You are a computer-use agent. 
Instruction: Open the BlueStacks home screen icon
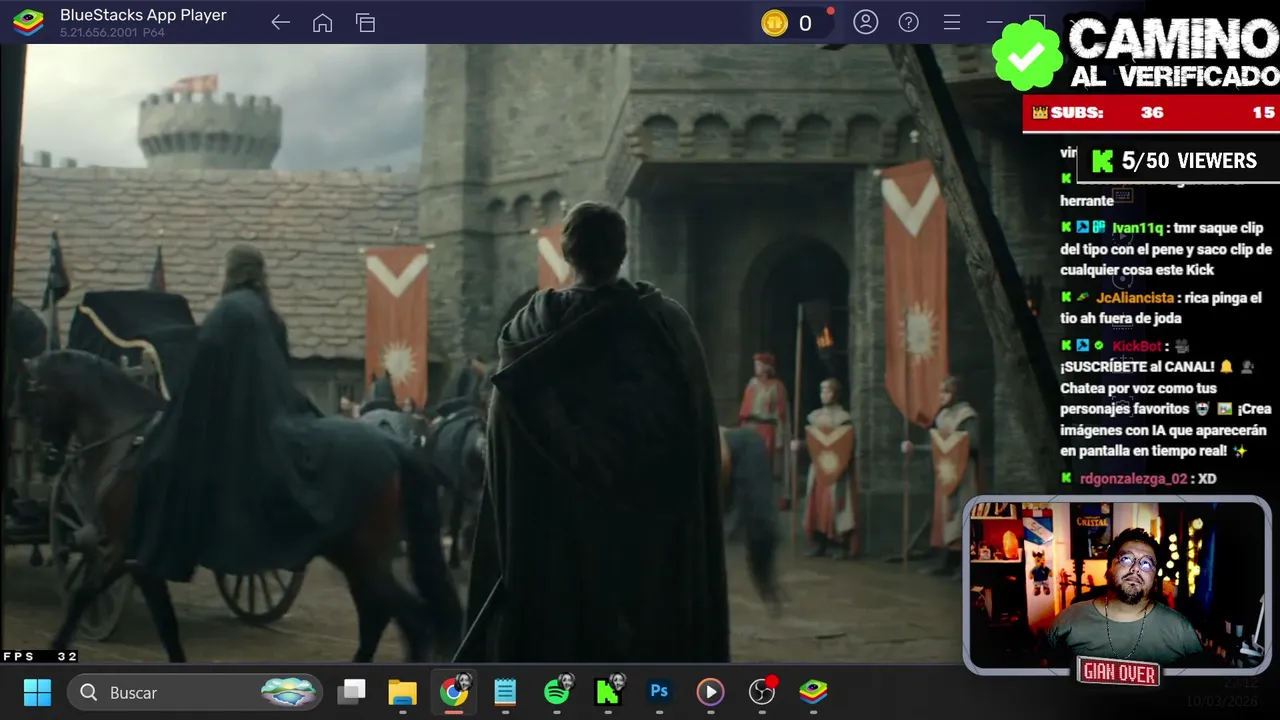tap(322, 23)
